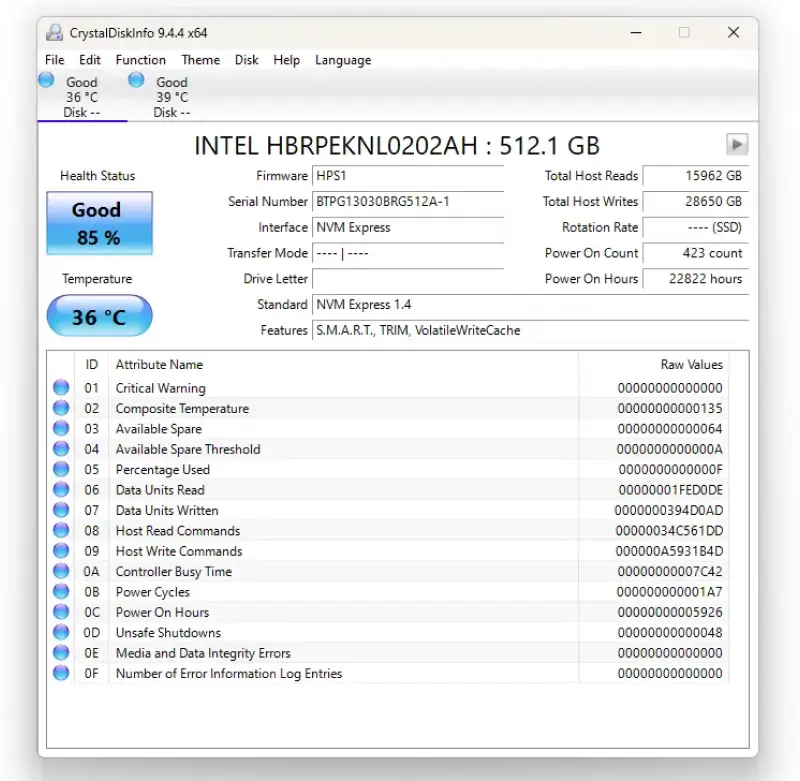Screen dimensions: 800x781
Task: Click the ID column header
Action: [x=91, y=364]
